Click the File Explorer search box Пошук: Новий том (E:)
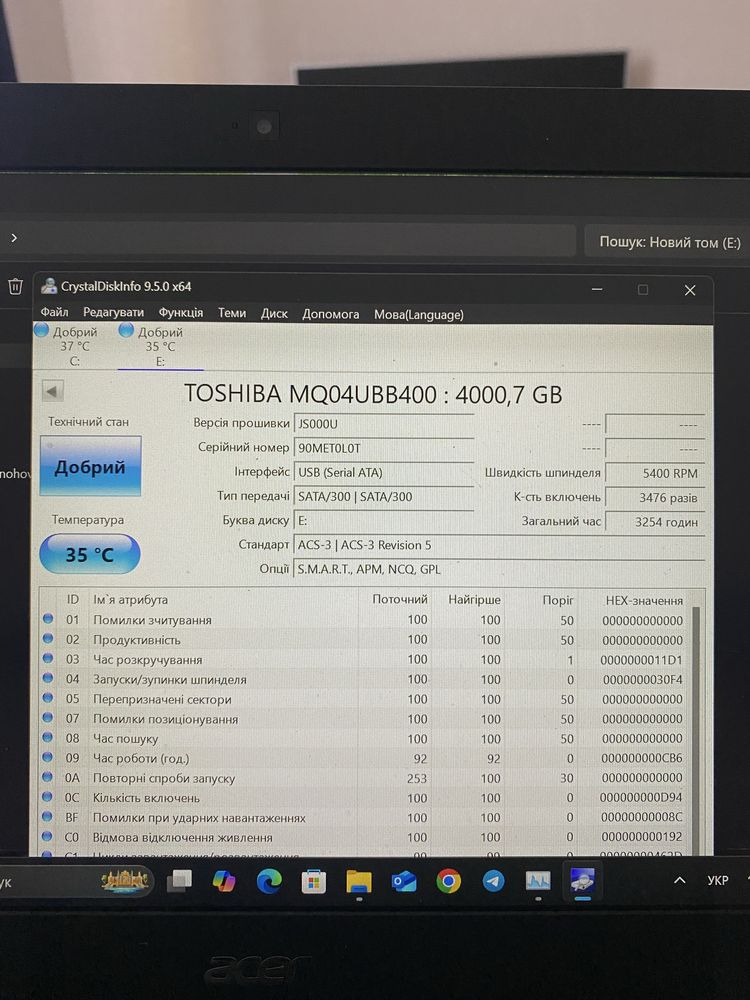Screen dimensions: 750x1000 (x=666, y=242)
